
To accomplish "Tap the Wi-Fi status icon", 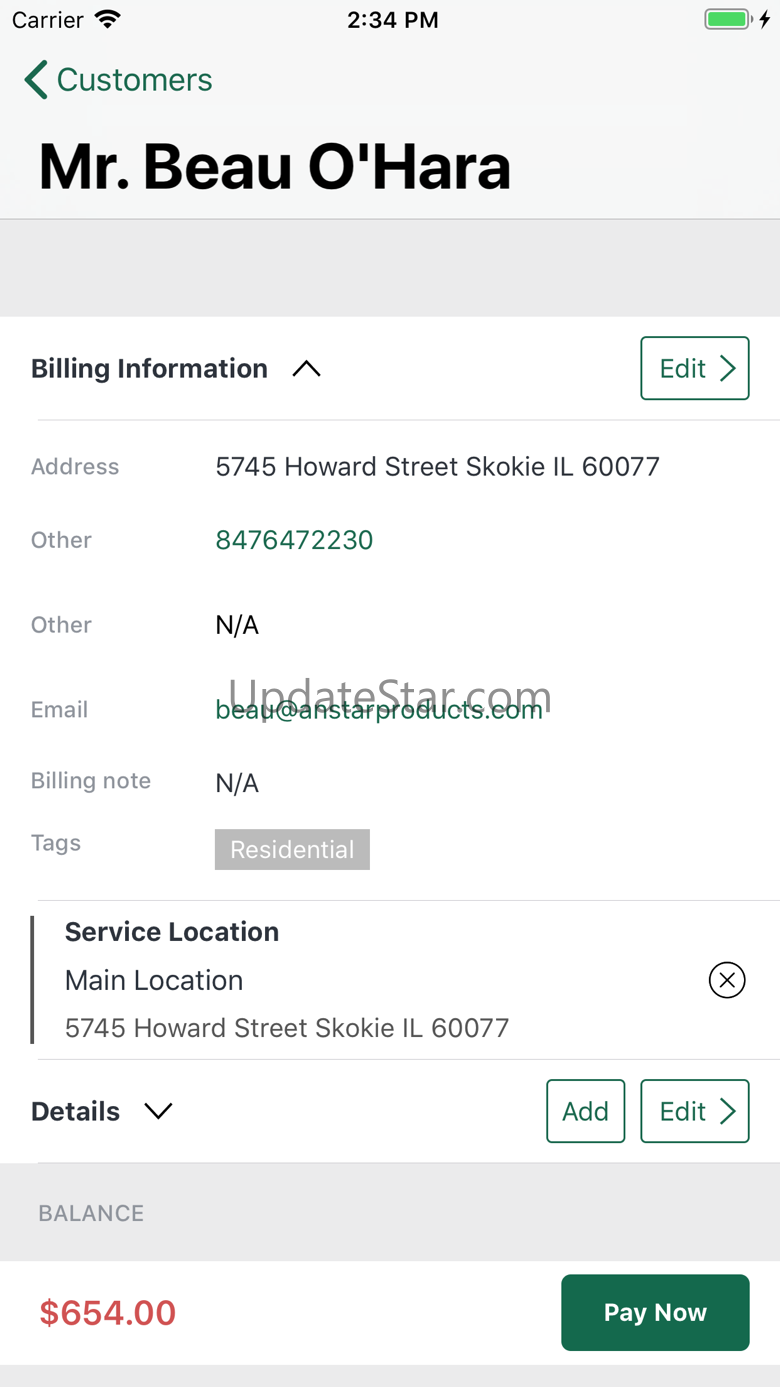I will click(x=107, y=19).
